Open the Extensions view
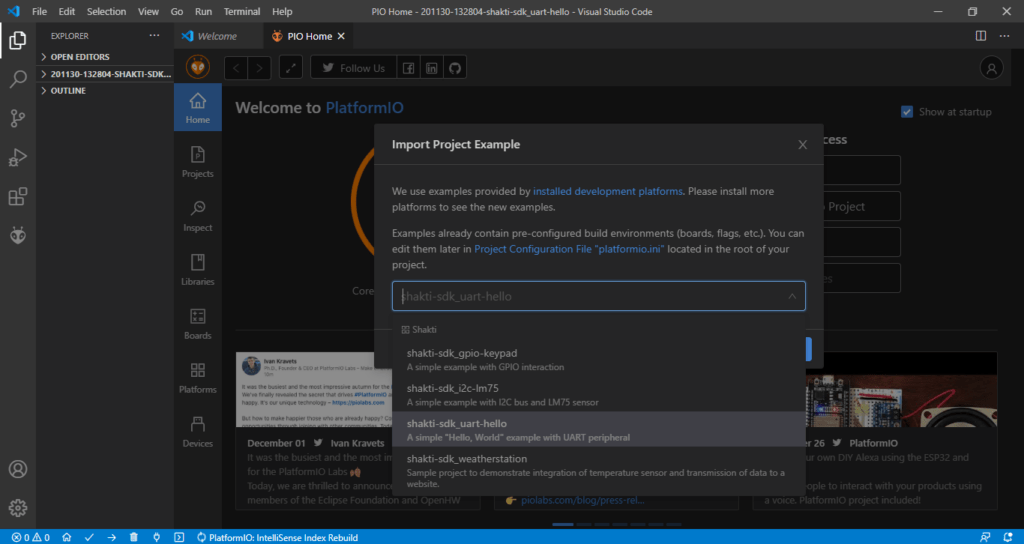This screenshot has width=1024, height=544. point(18,196)
